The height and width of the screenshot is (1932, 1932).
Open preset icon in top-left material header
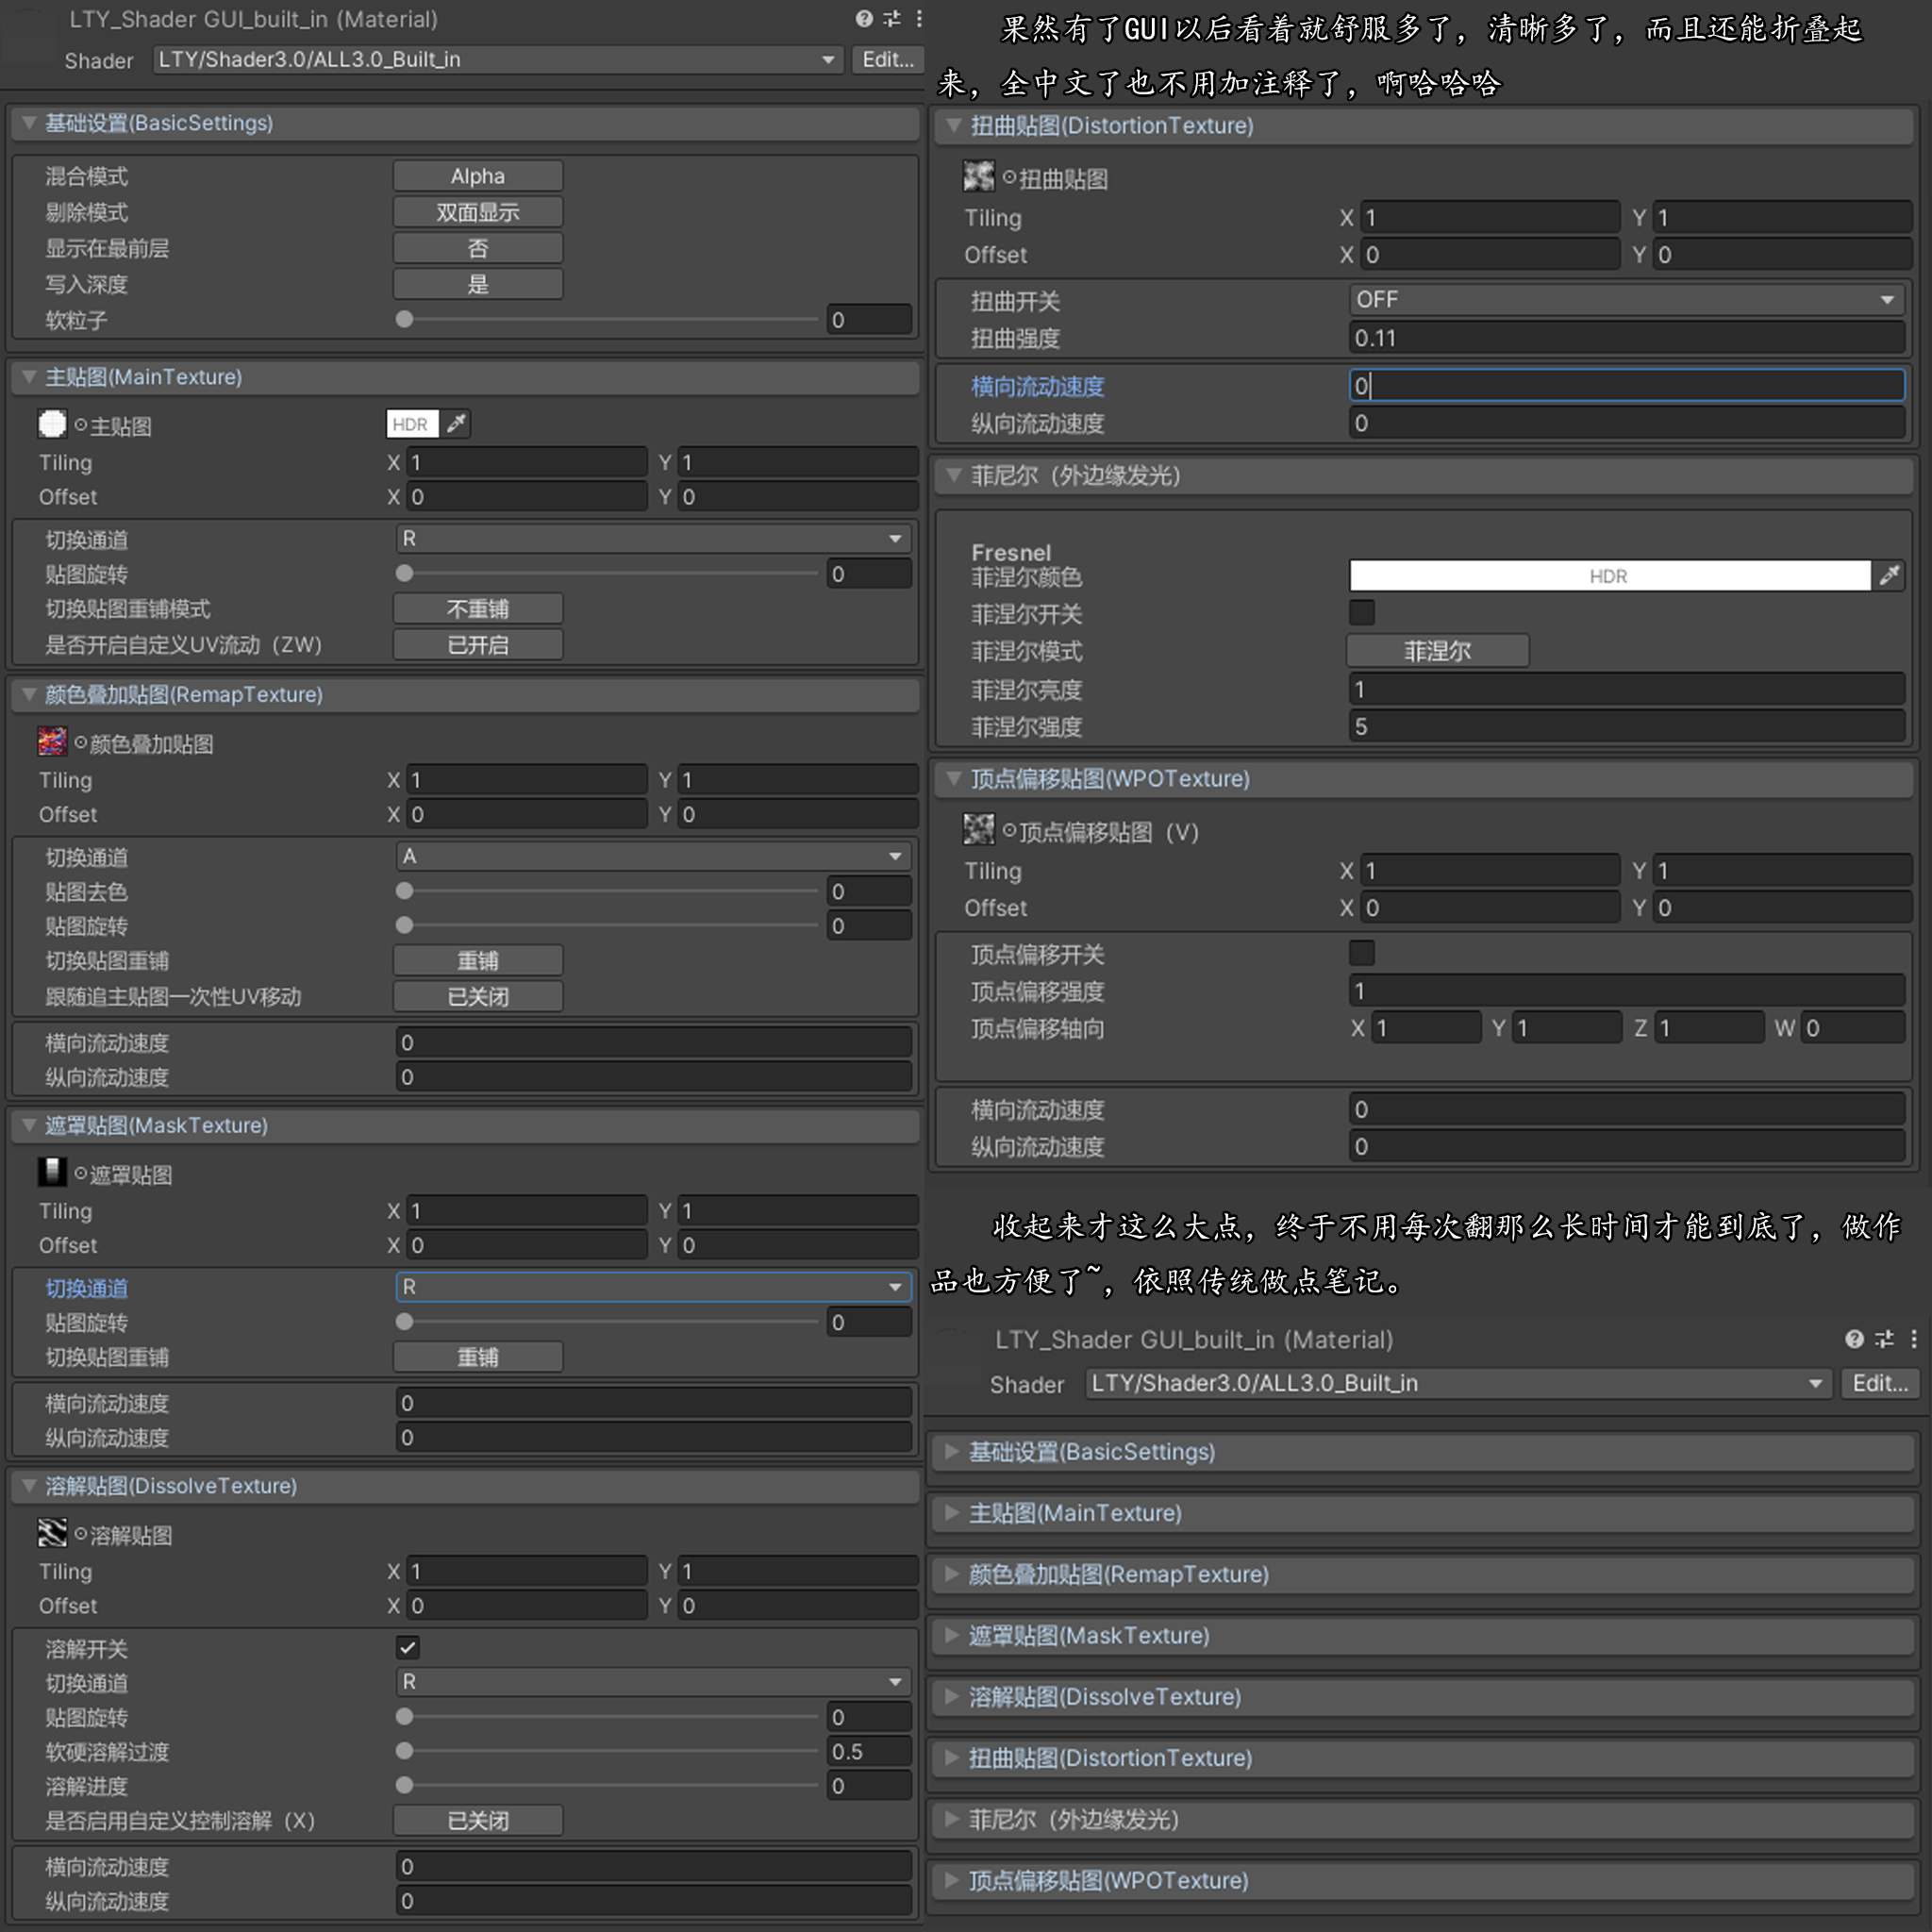(x=891, y=18)
